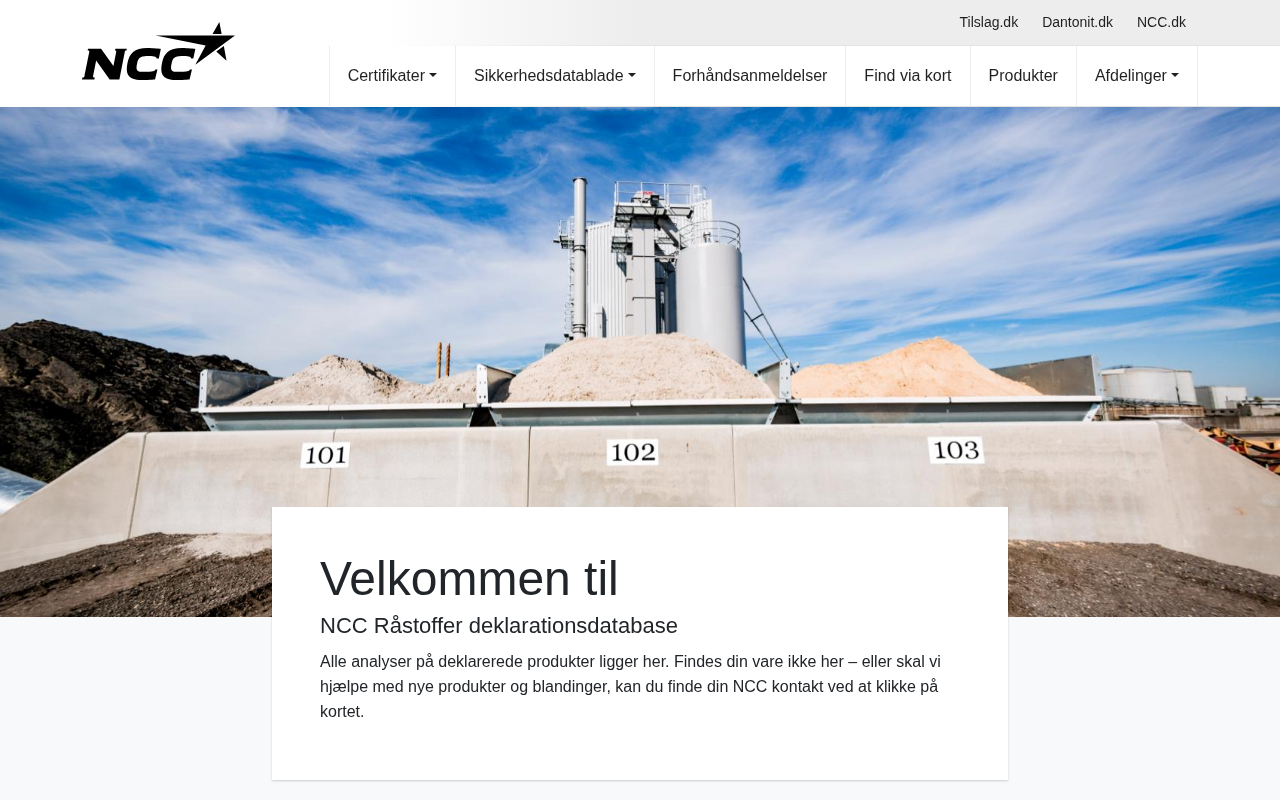Screen dimensions: 1280x800
Task: Go to Dantonit.dk
Action: [1077, 22]
